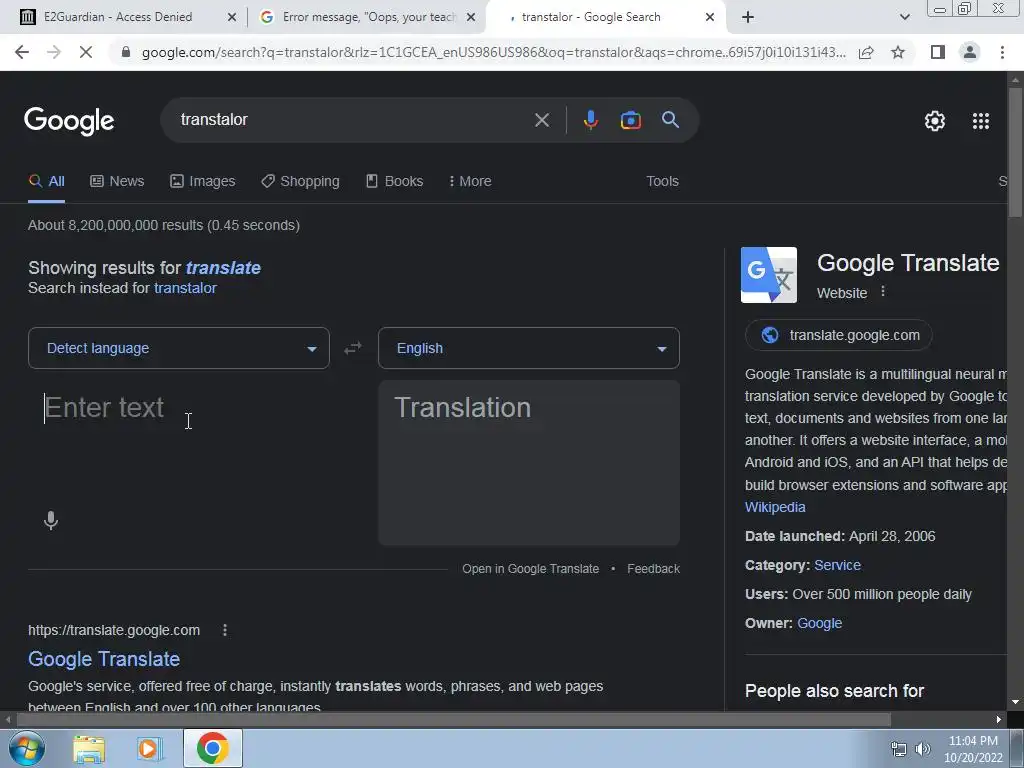
Task: Click the corrected term translate link
Action: (x=223, y=268)
